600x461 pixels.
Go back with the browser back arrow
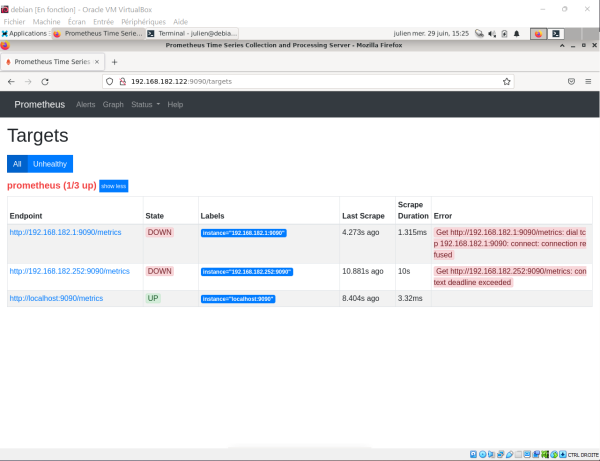click(11, 81)
